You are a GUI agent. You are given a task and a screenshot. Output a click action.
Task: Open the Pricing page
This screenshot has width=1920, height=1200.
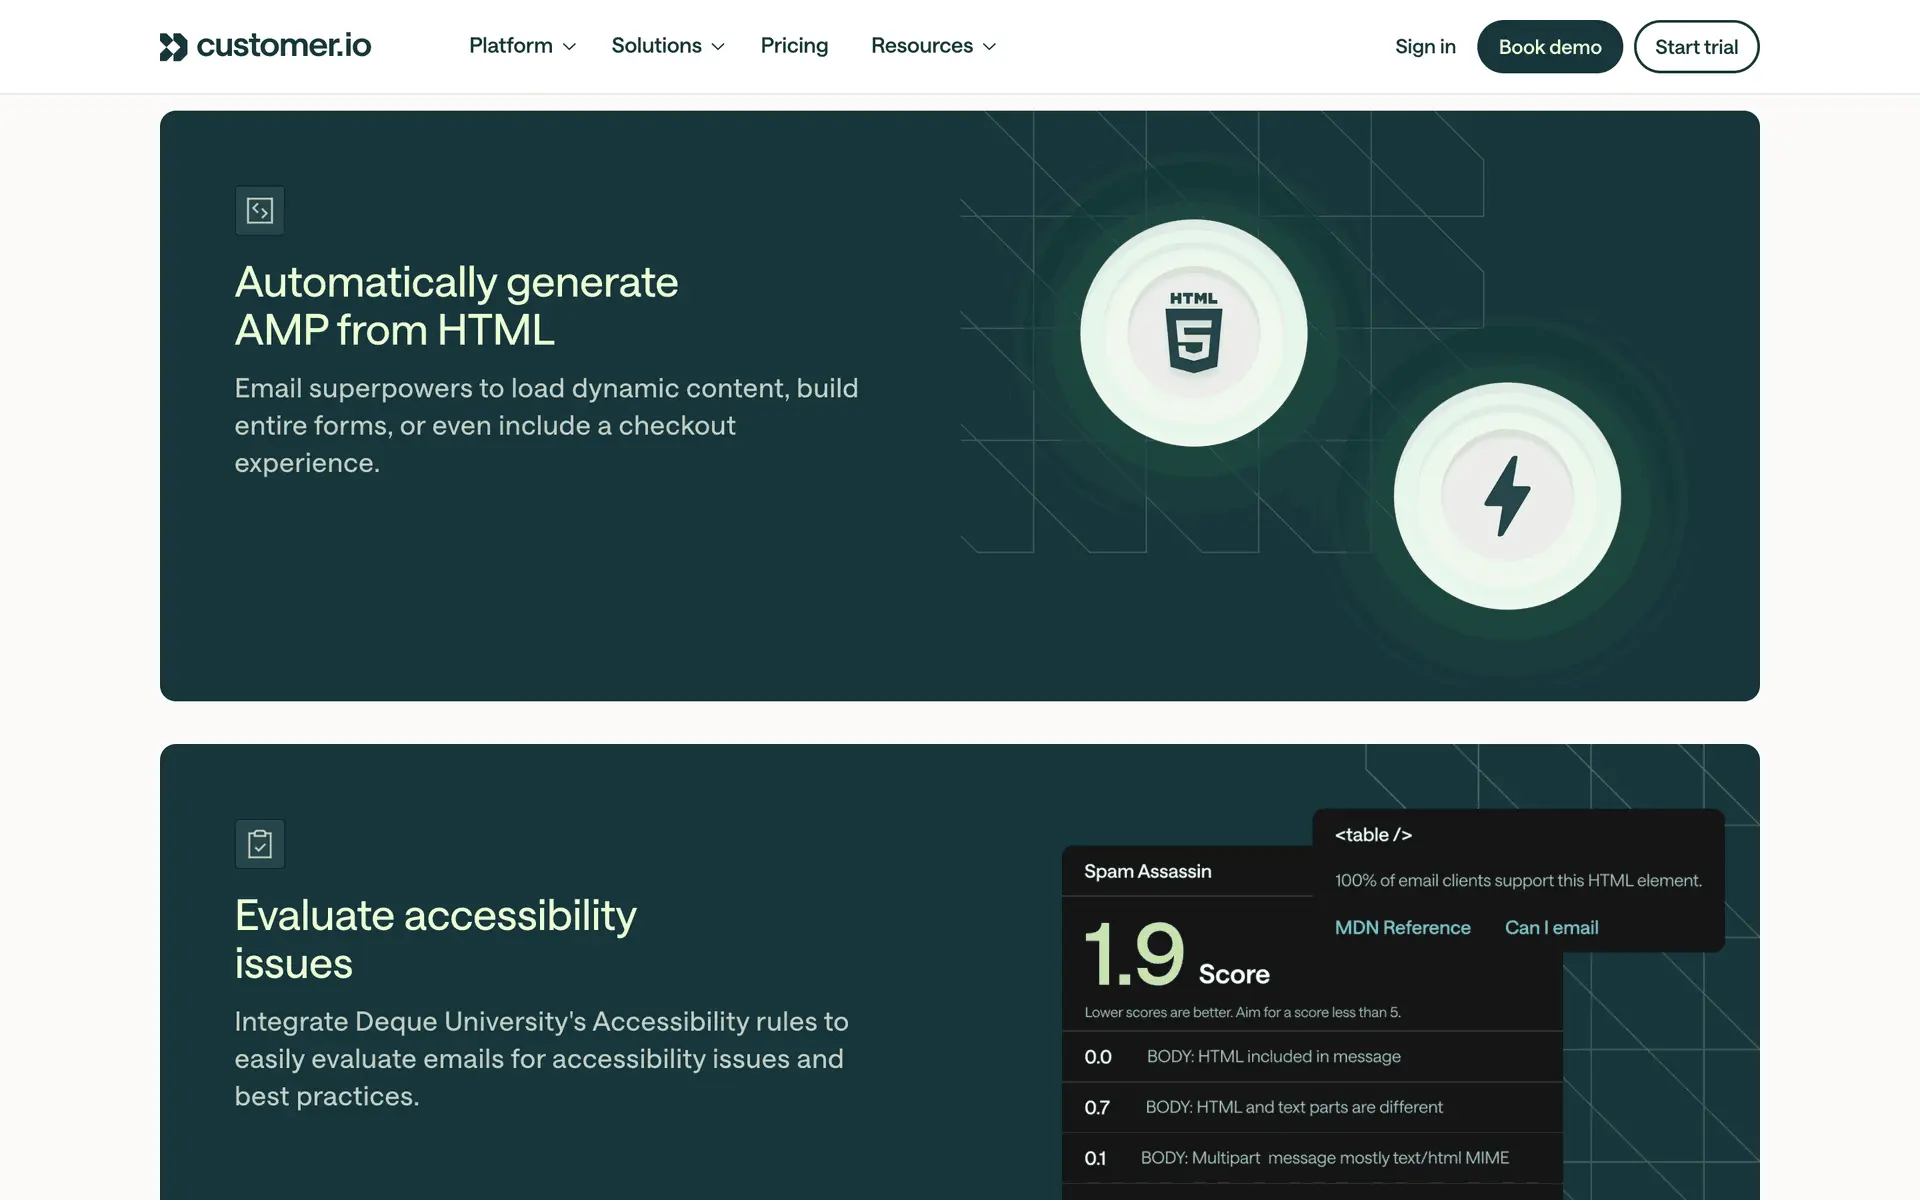pos(794,46)
